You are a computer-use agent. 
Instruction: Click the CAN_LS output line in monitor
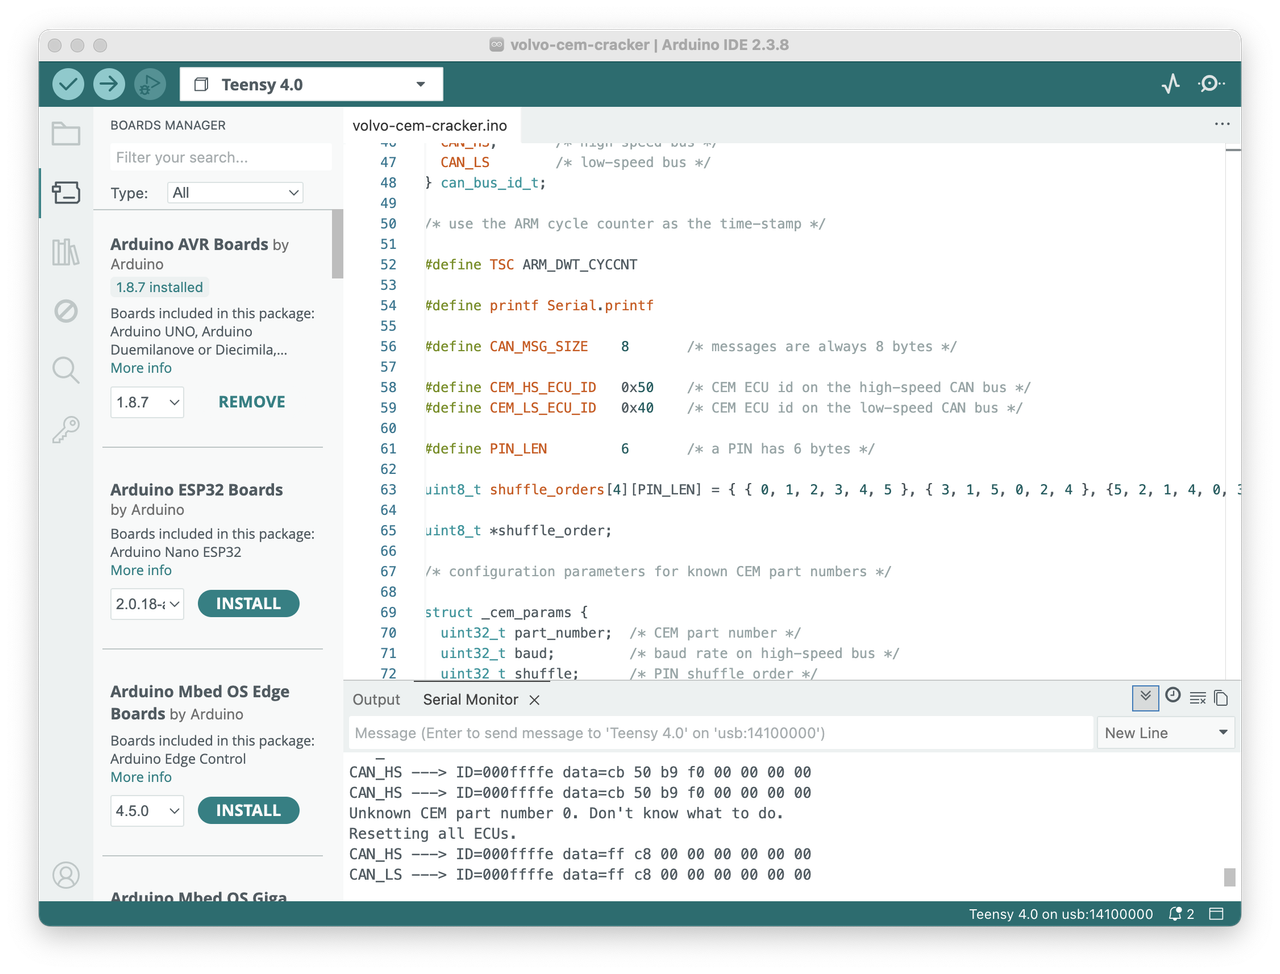[x=580, y=875]
